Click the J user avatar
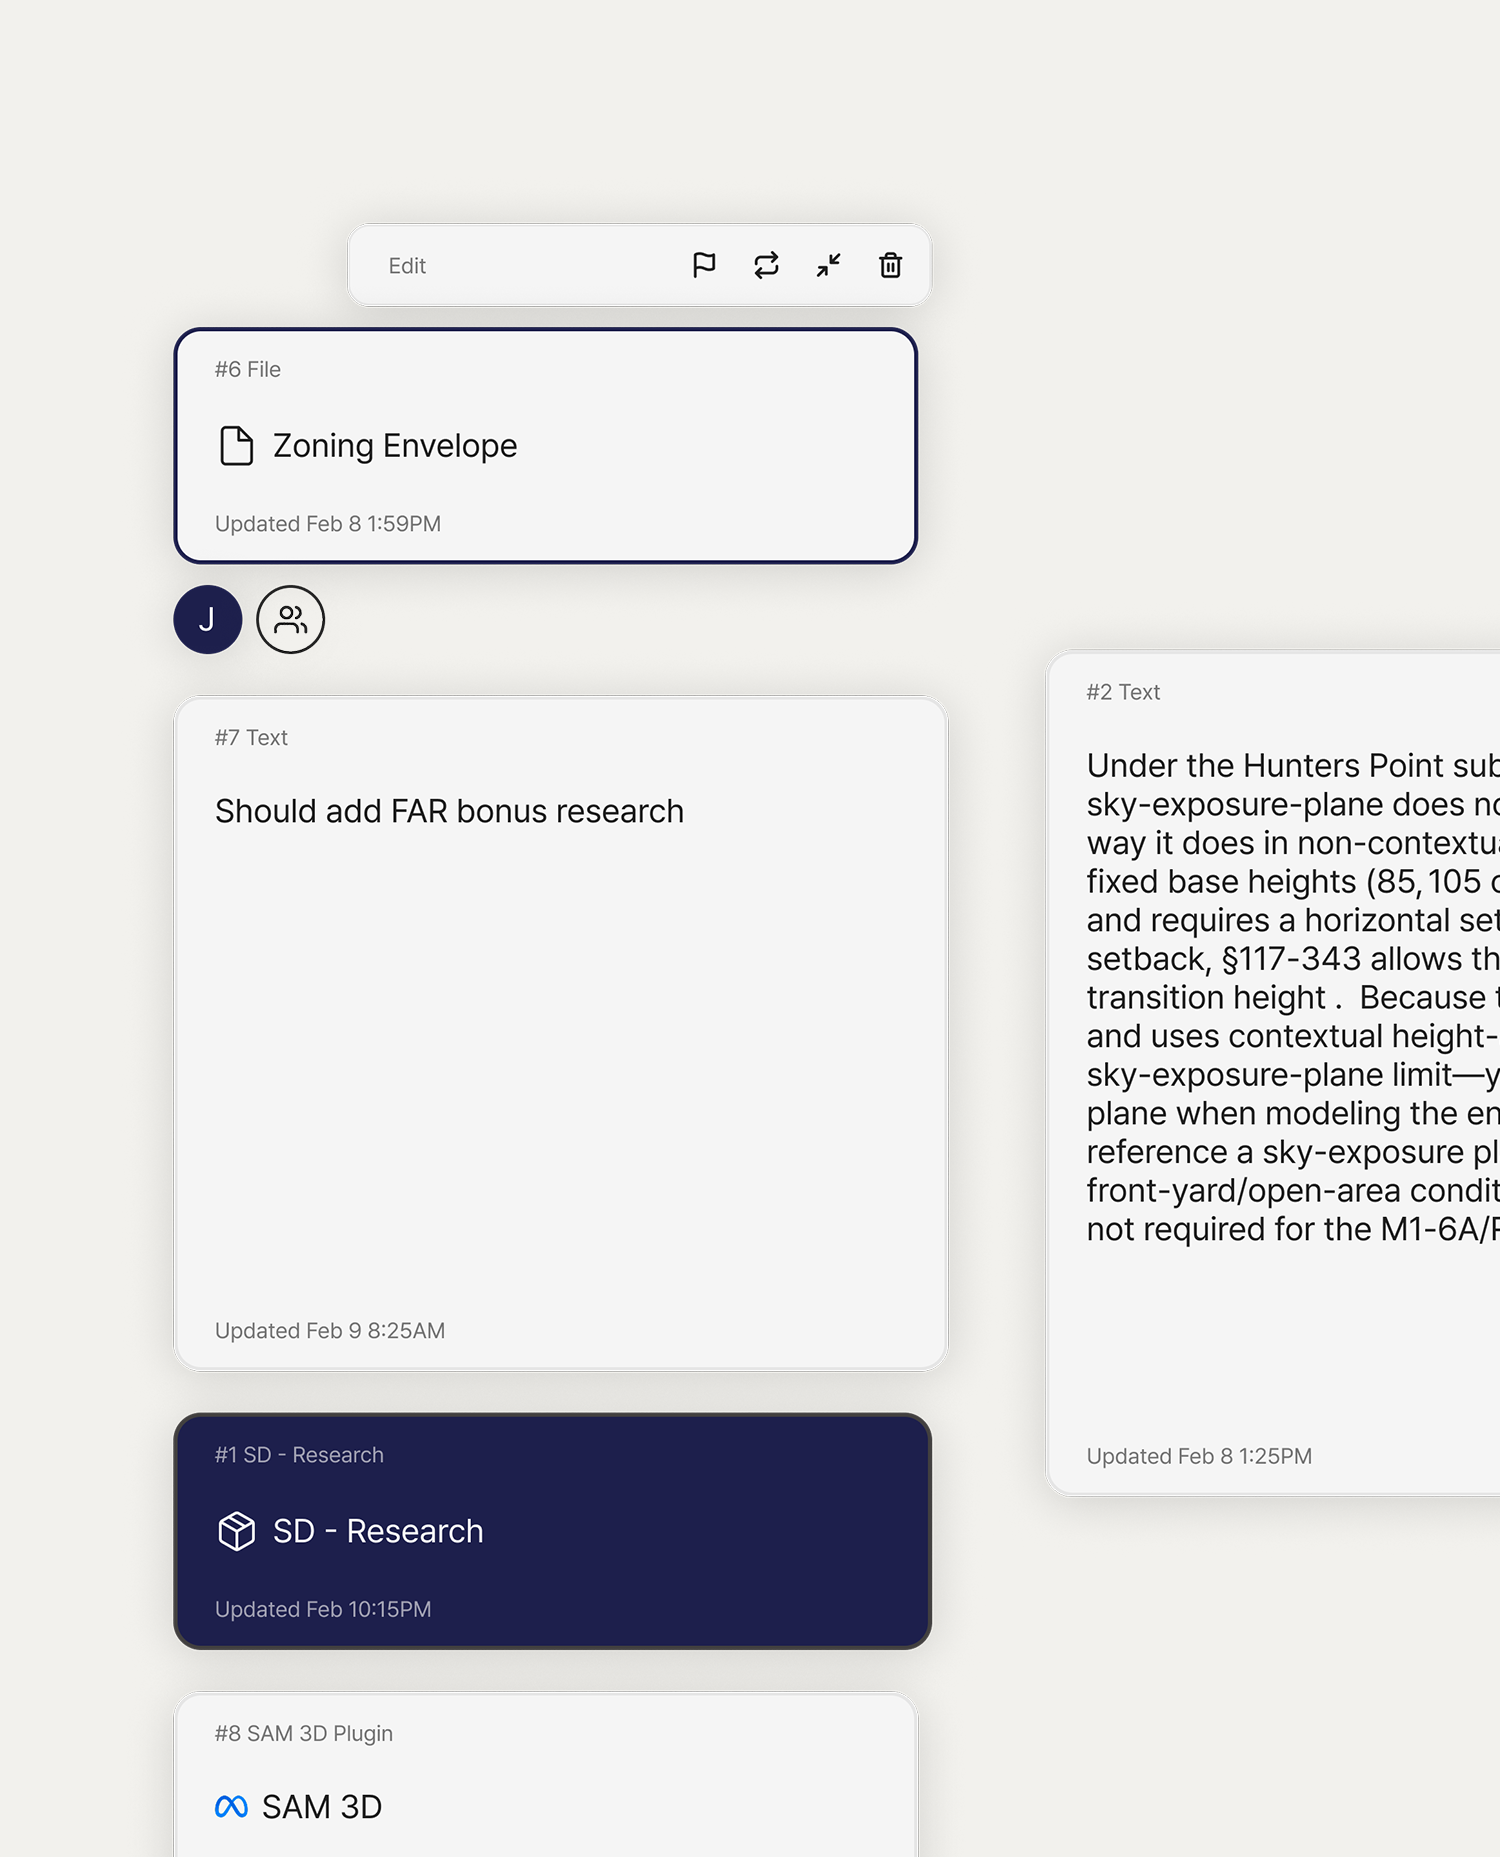 (208, 620)
